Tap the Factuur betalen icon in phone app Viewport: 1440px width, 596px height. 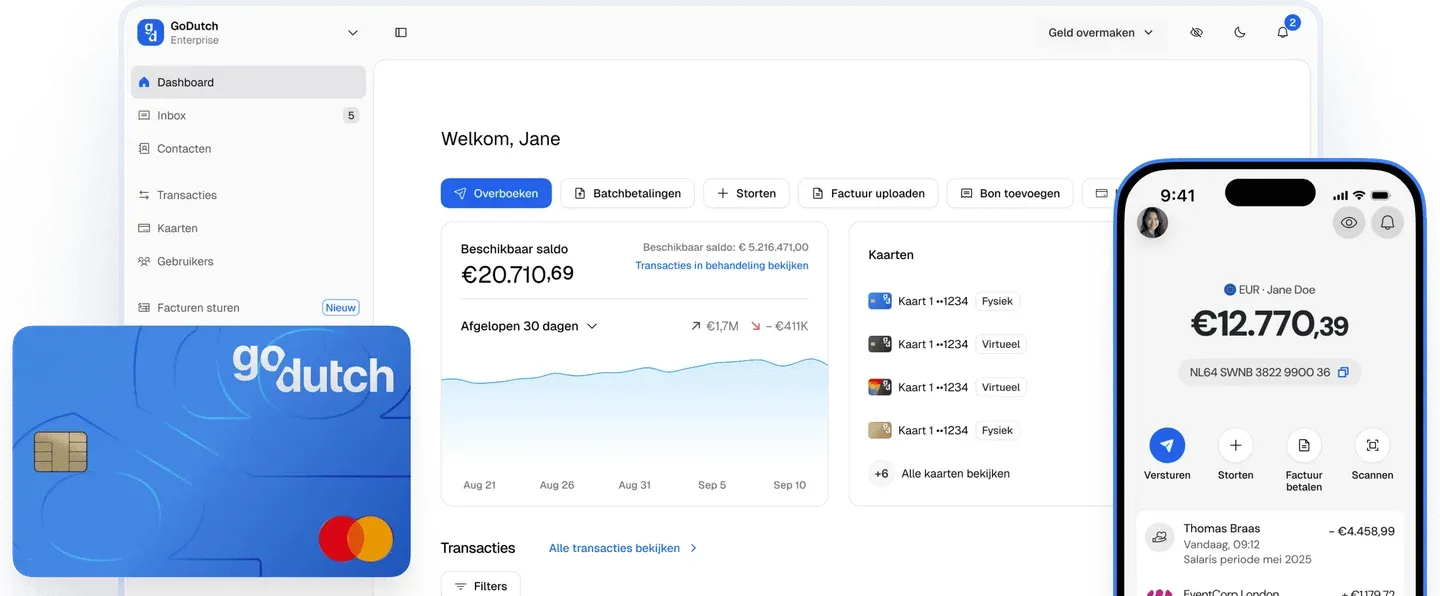(1304, 445)
